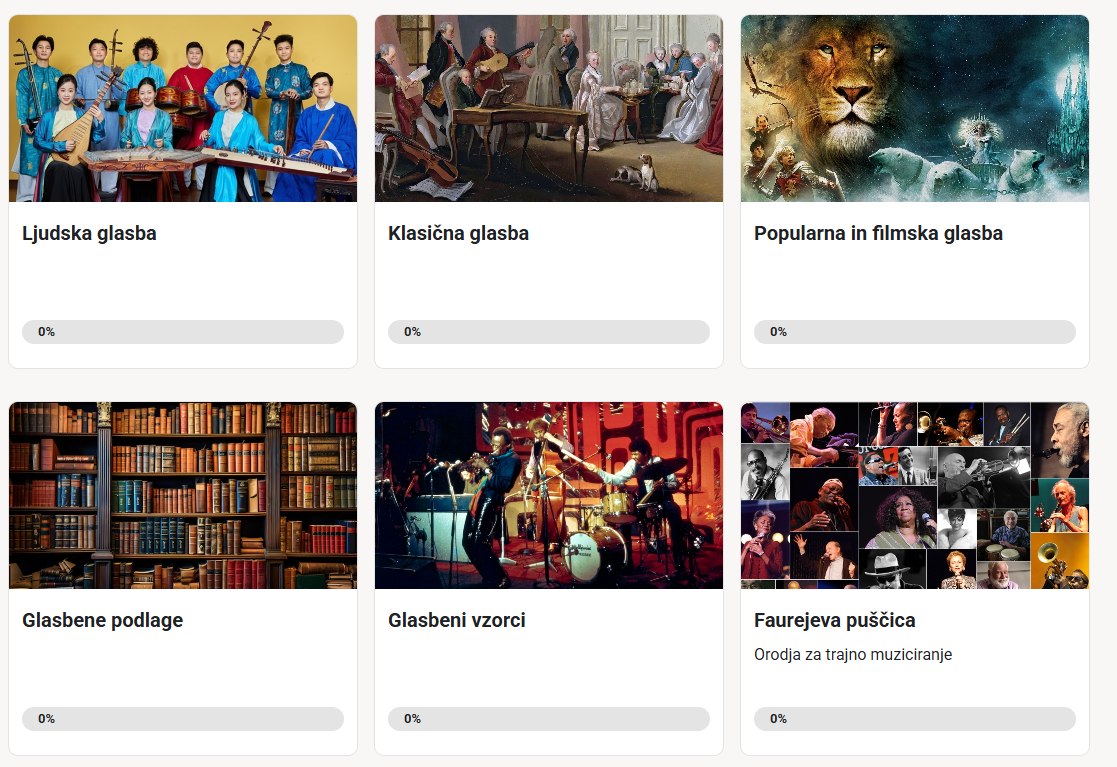Click the Klasična glasba painting image

point(548,108)
